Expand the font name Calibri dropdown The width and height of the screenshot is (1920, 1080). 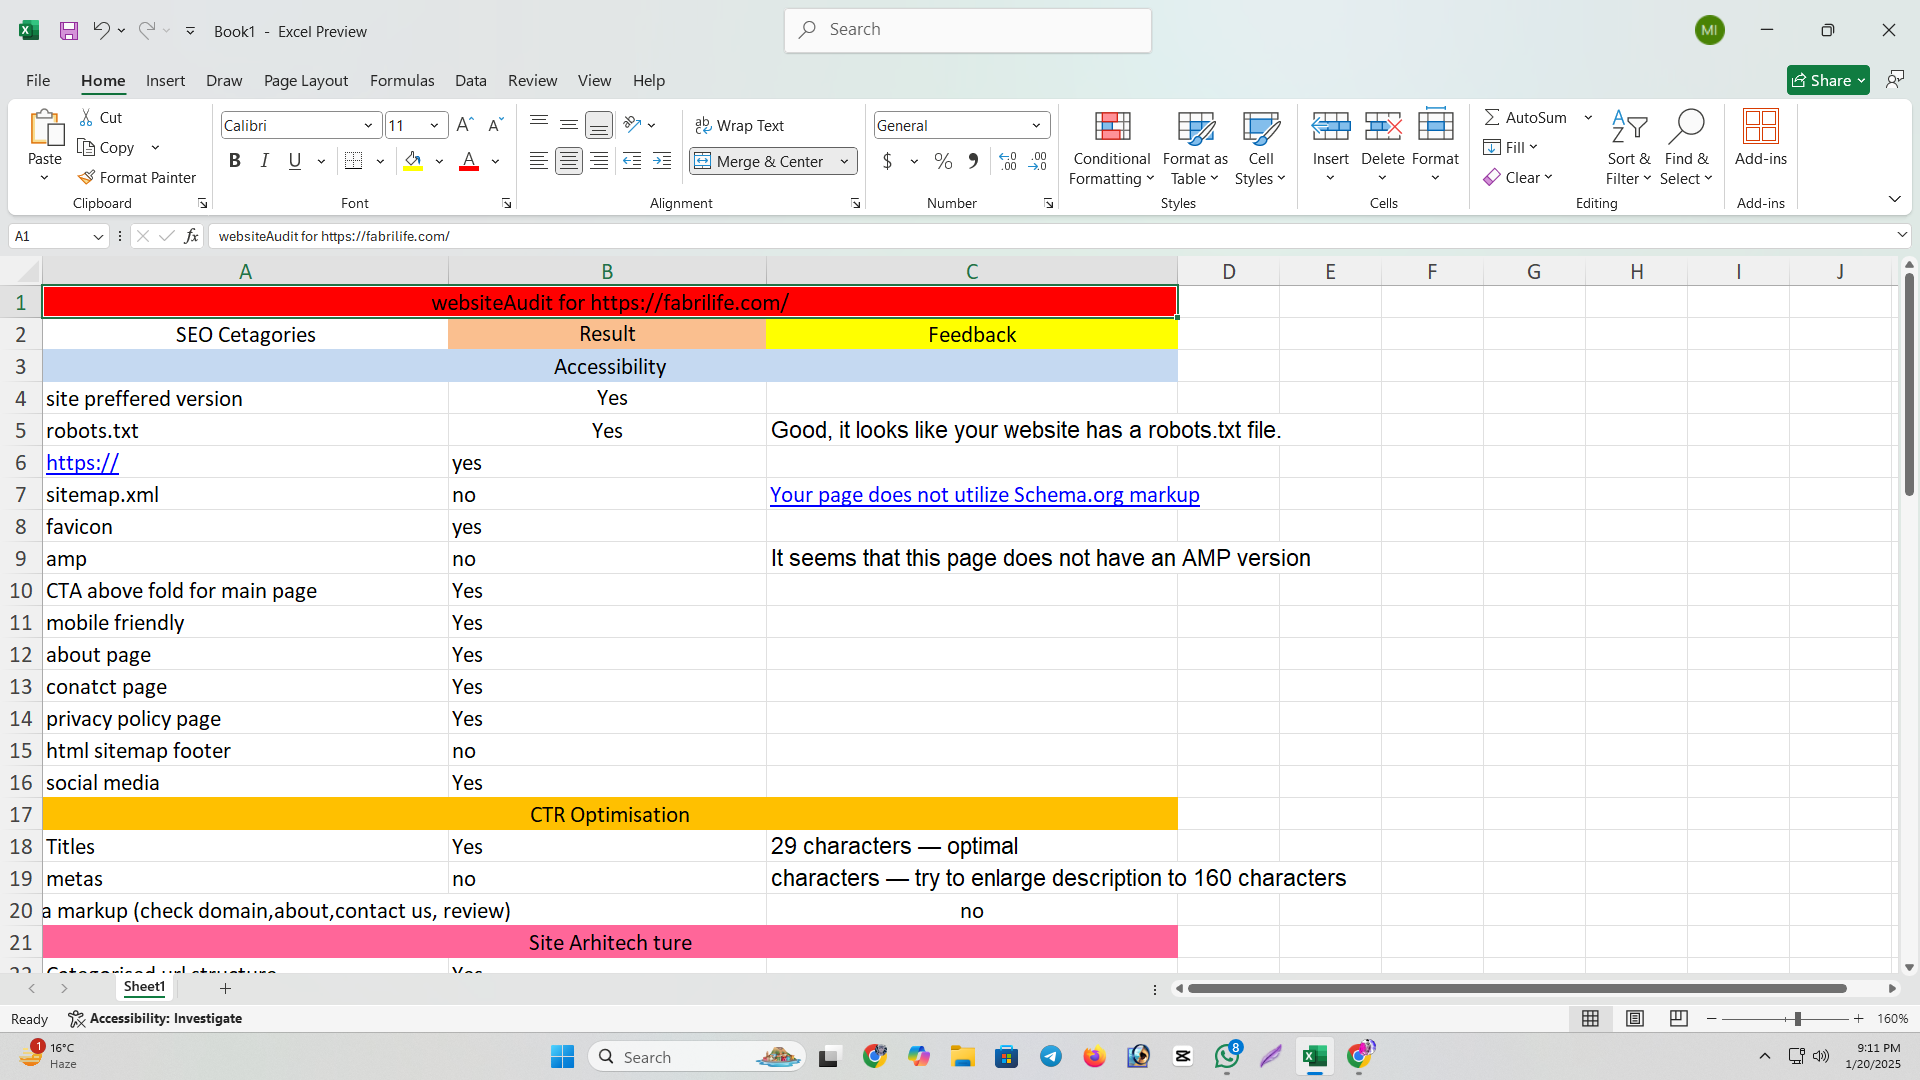coord(368,126)
